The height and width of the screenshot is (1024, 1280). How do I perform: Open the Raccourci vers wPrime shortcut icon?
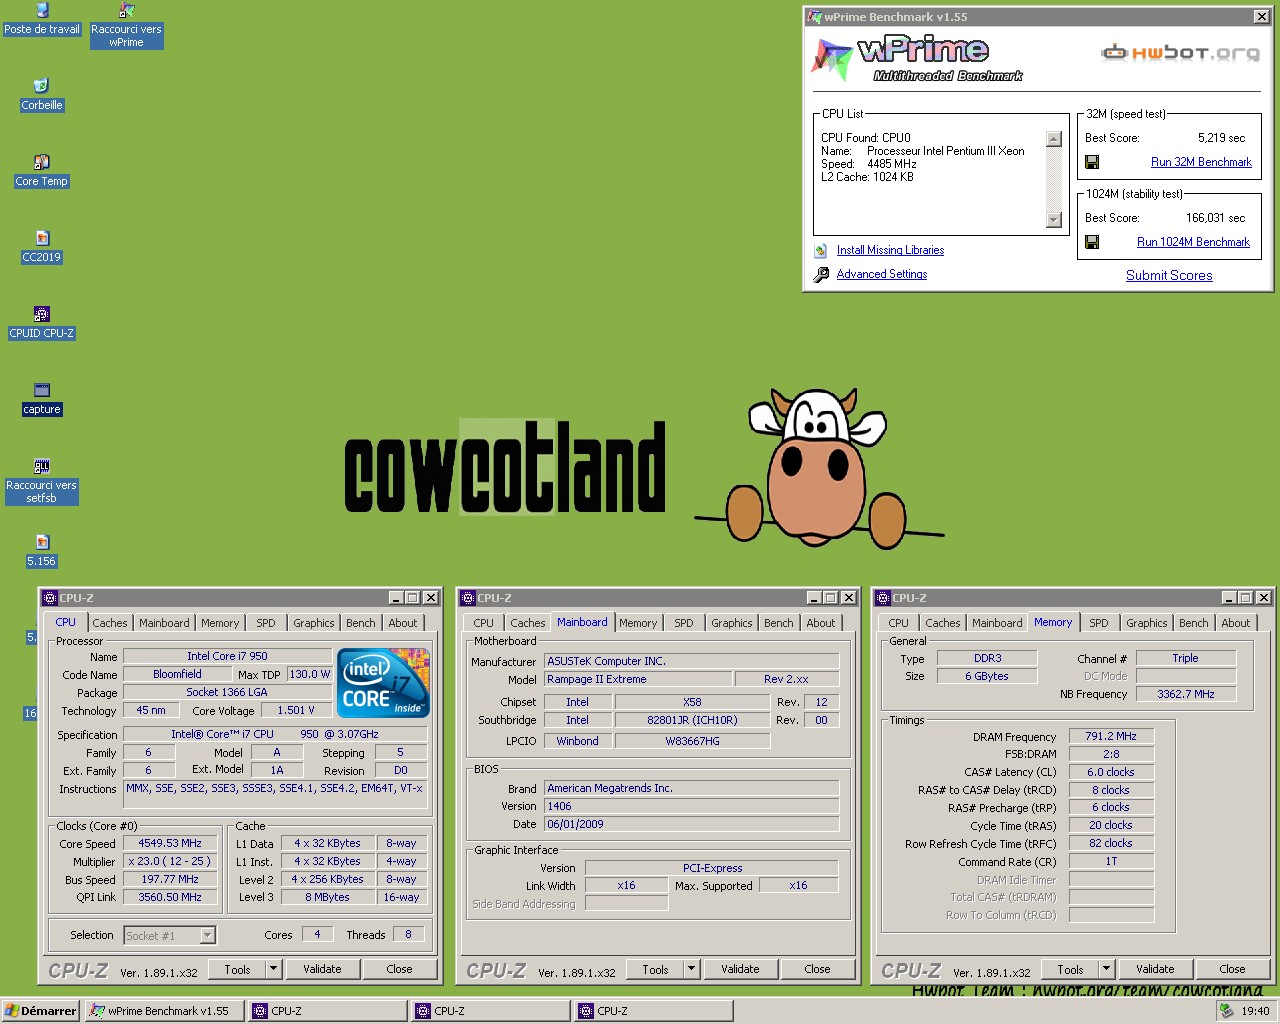126,11
